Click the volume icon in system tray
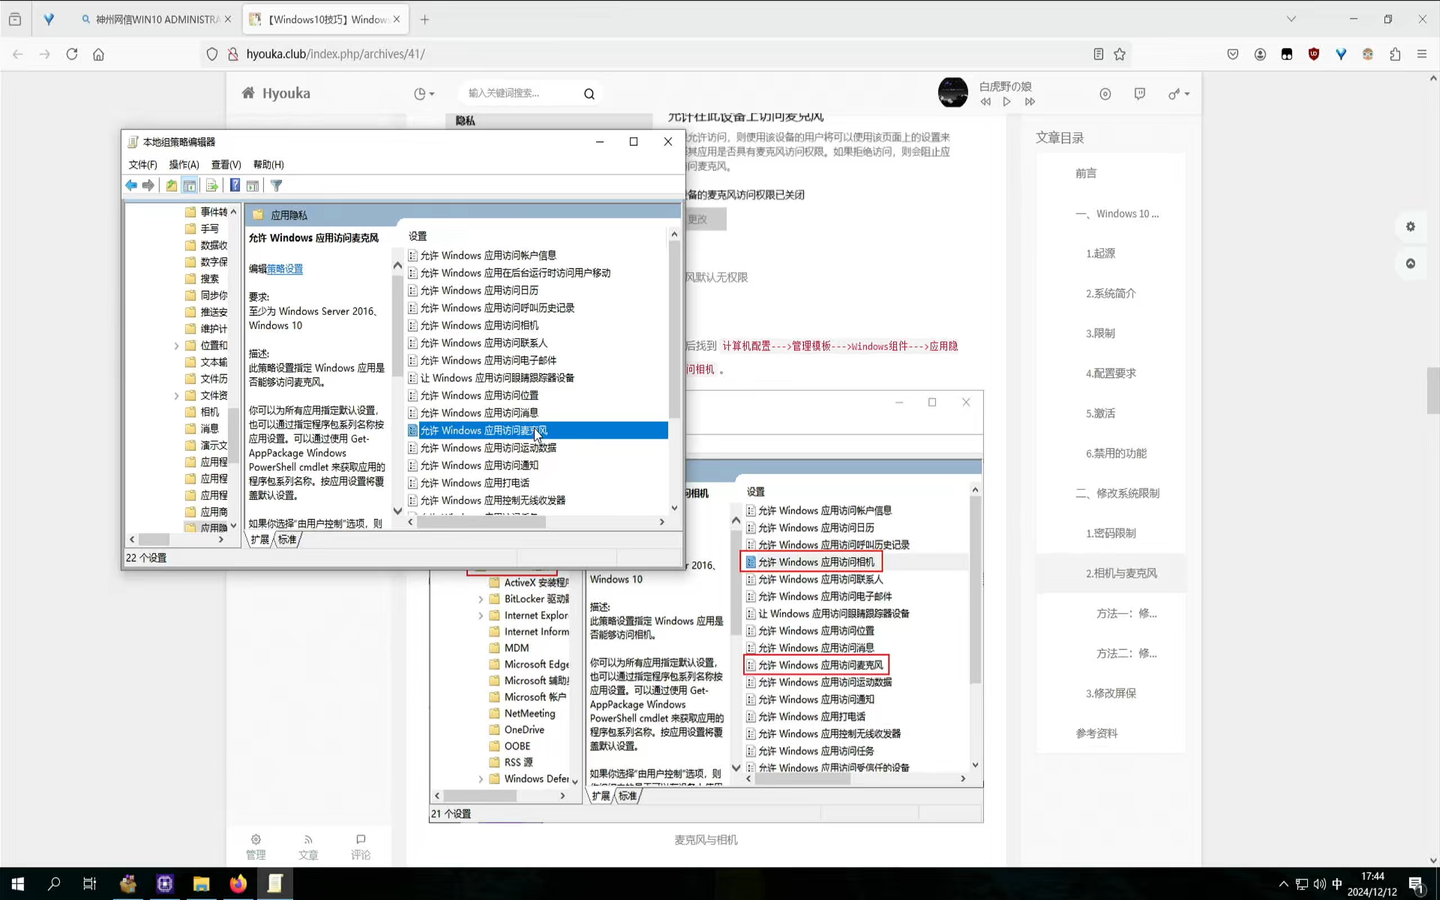This screenshot has height=900, width=1440. (1319, 884)
